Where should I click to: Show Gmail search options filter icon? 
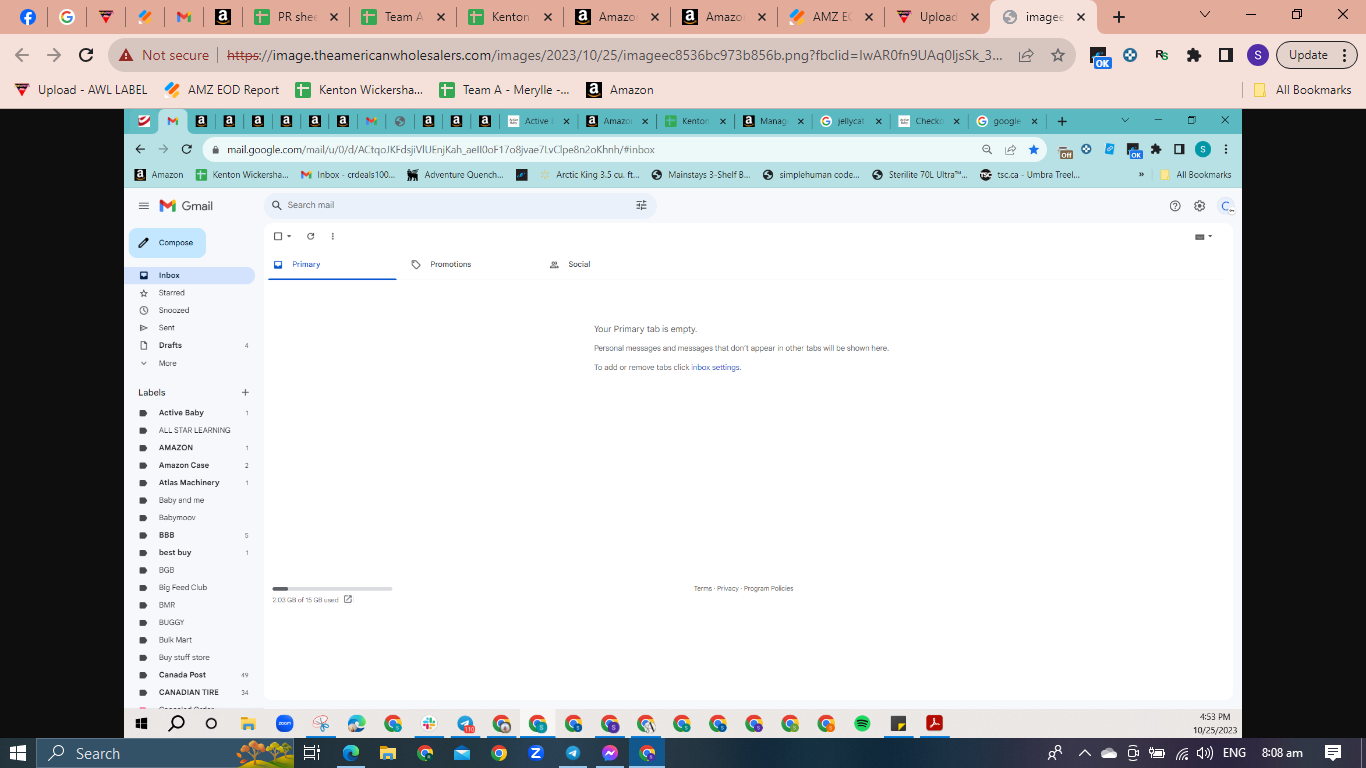point(641,205)
